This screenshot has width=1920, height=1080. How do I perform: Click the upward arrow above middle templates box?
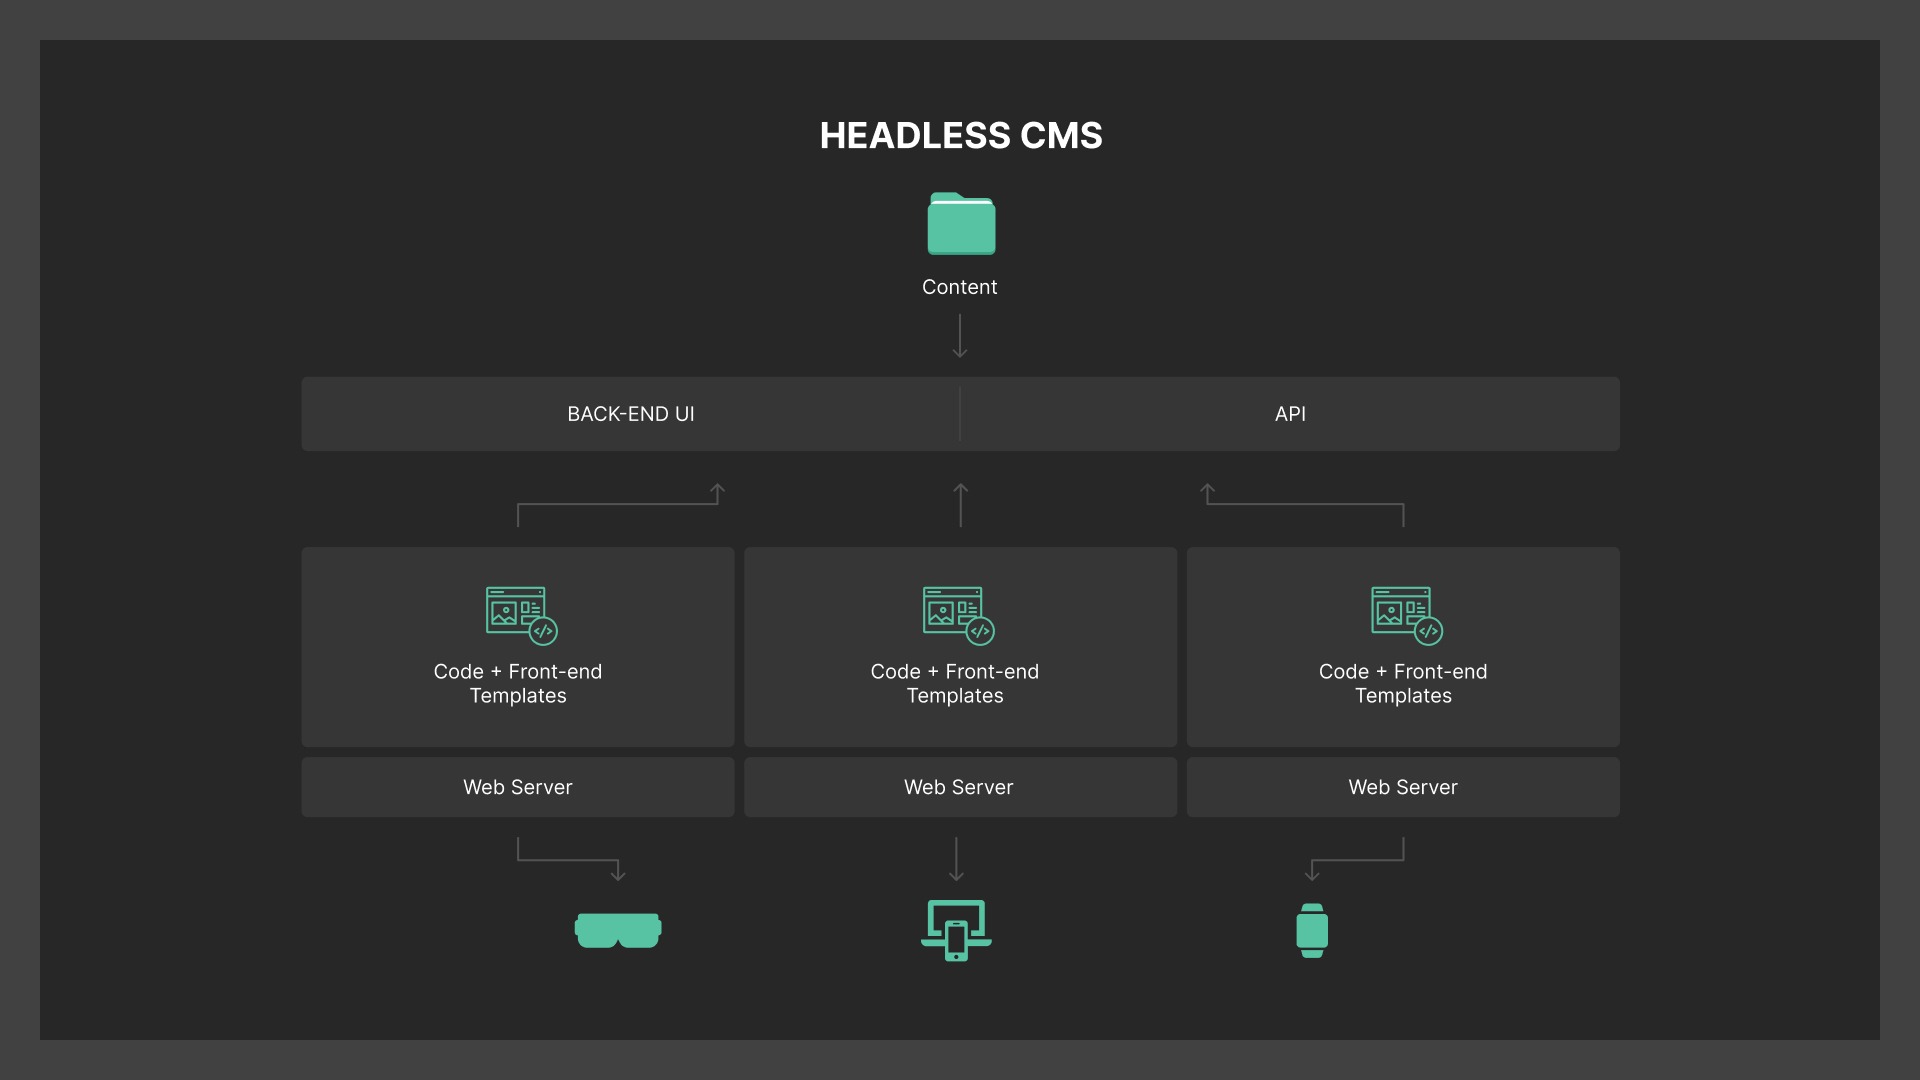tap(960, 504)
